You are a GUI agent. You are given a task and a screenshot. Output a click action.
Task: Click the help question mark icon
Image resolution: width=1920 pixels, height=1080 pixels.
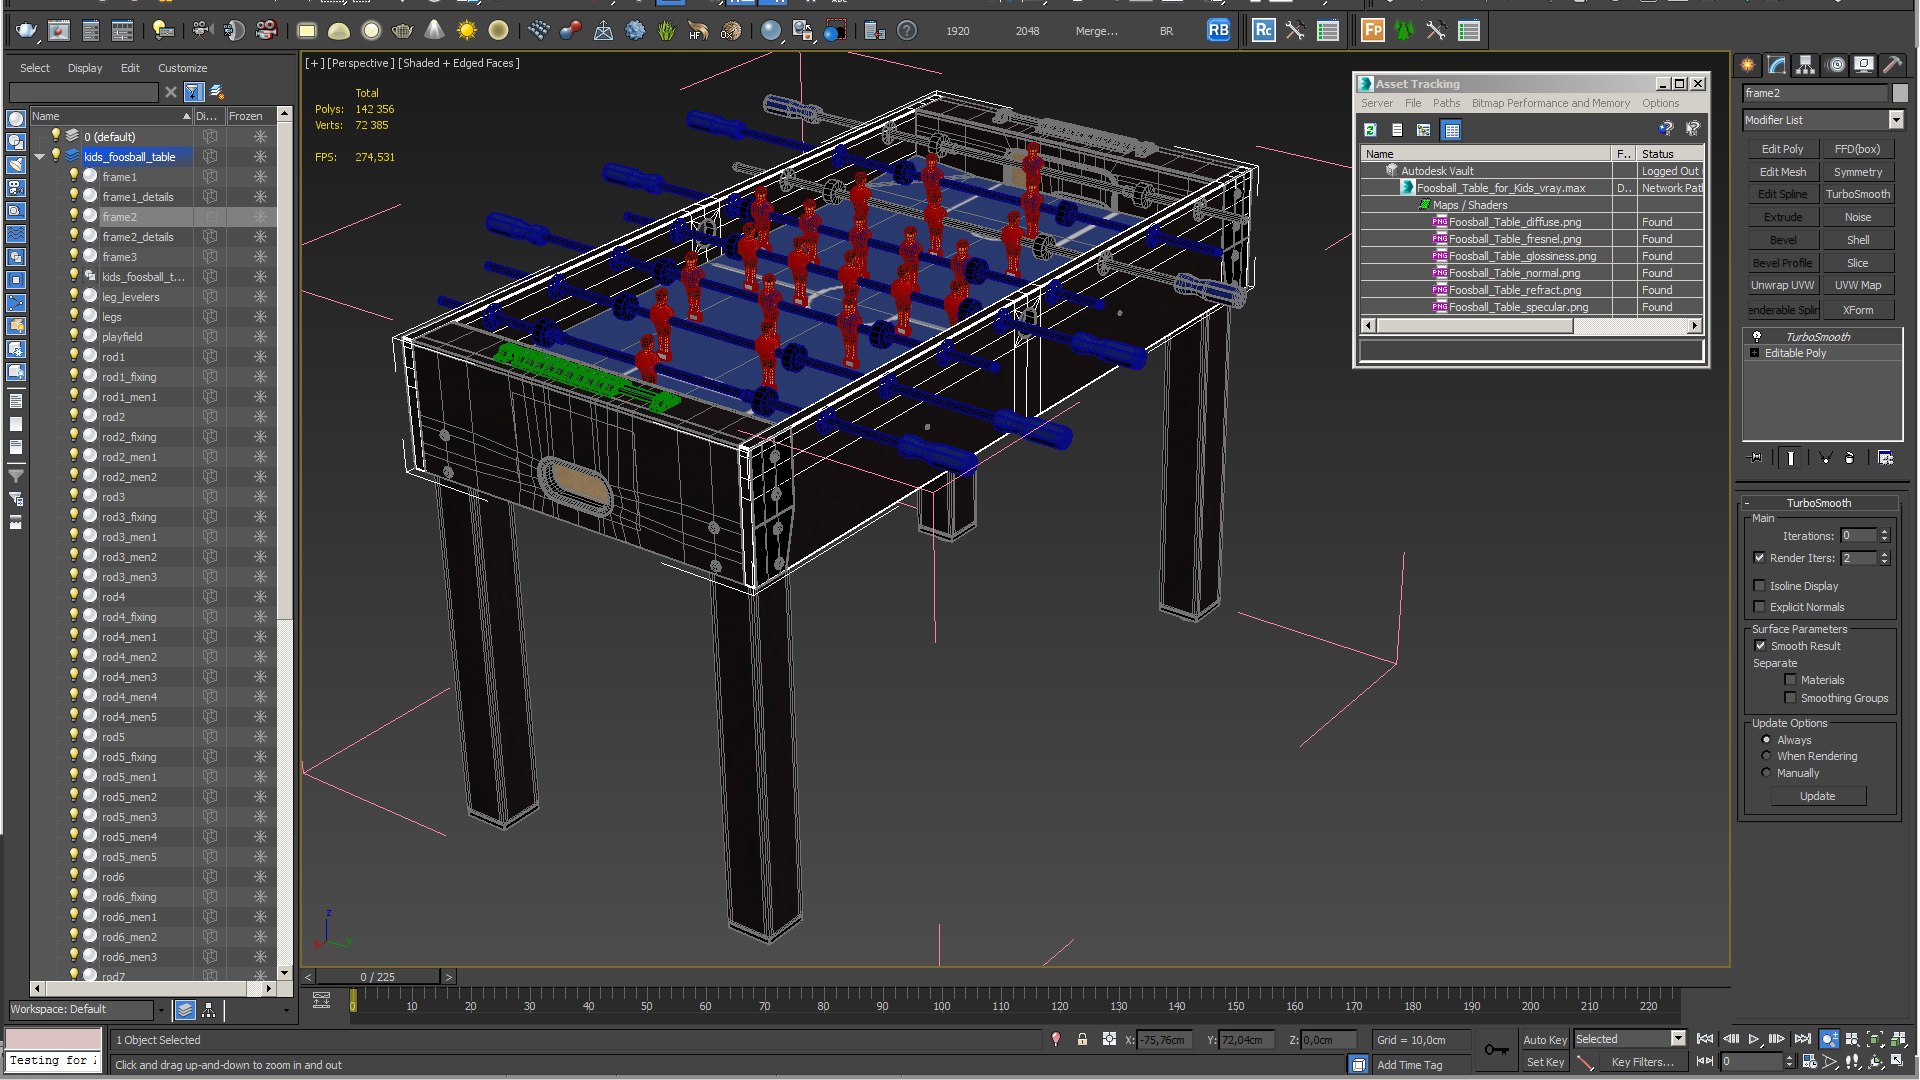907,31
